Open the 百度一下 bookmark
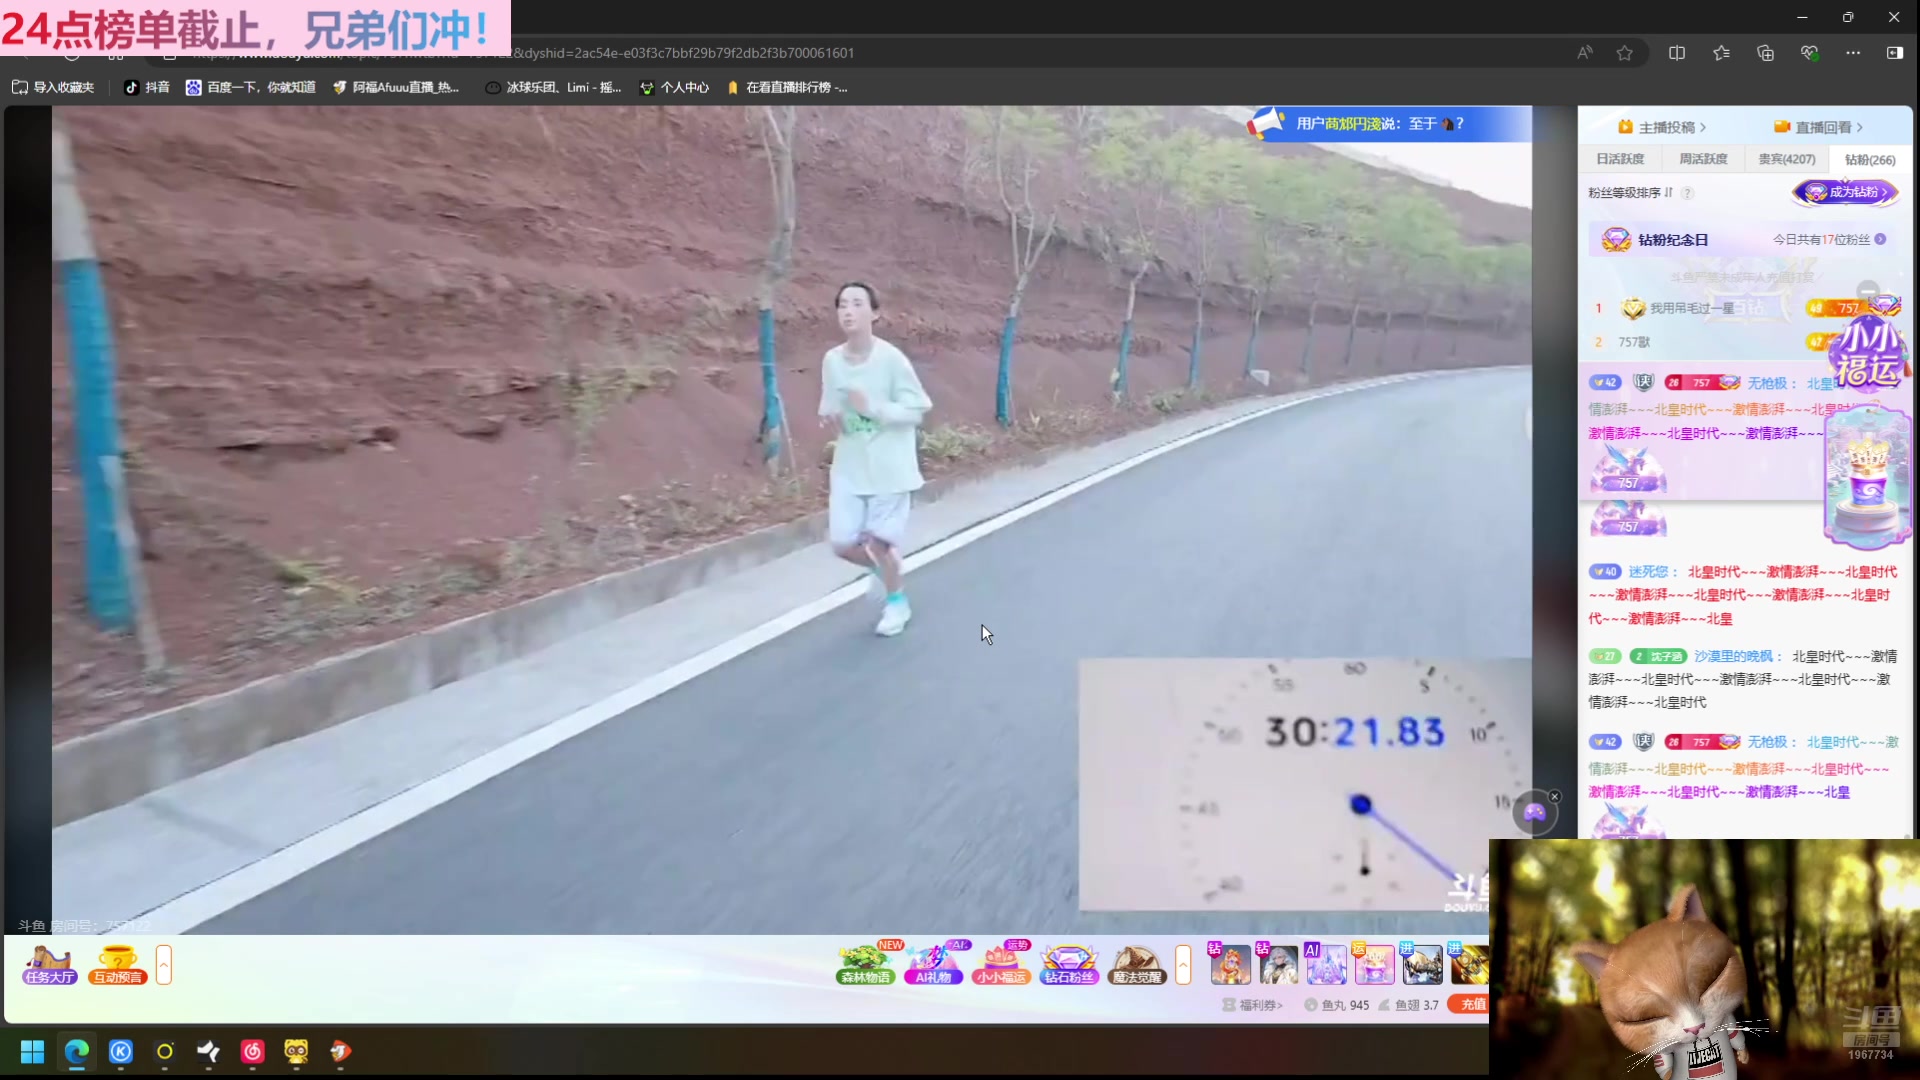This screenshot has height=1080, width=1920. 251,88
